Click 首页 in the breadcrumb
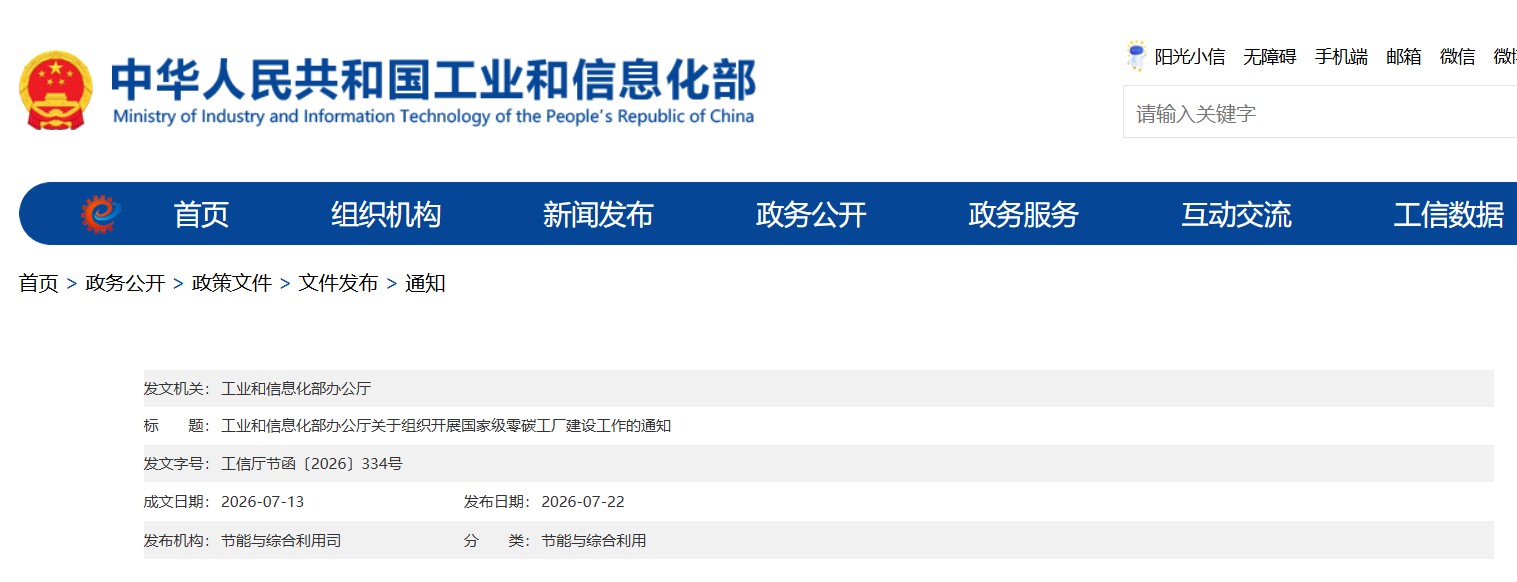 [39, 283]
